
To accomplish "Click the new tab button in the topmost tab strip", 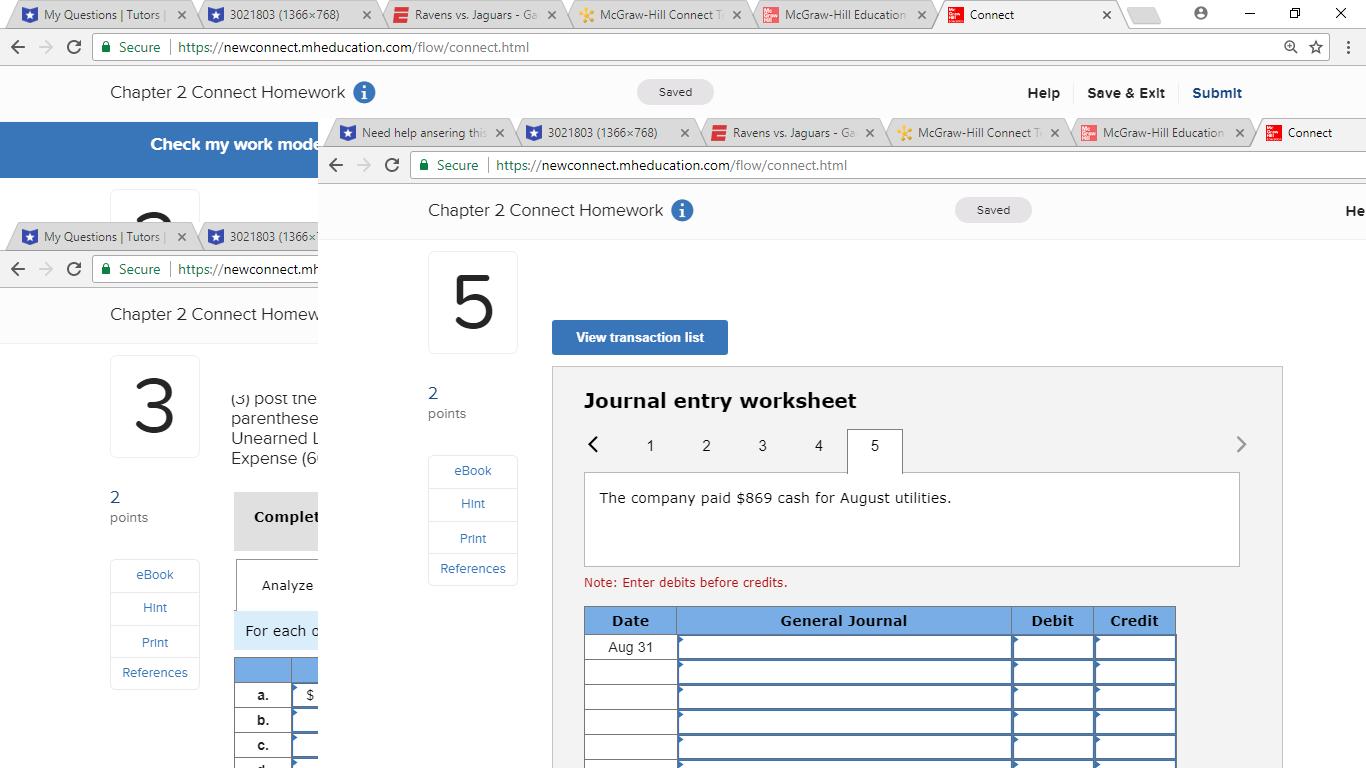I will point(1146,15).
